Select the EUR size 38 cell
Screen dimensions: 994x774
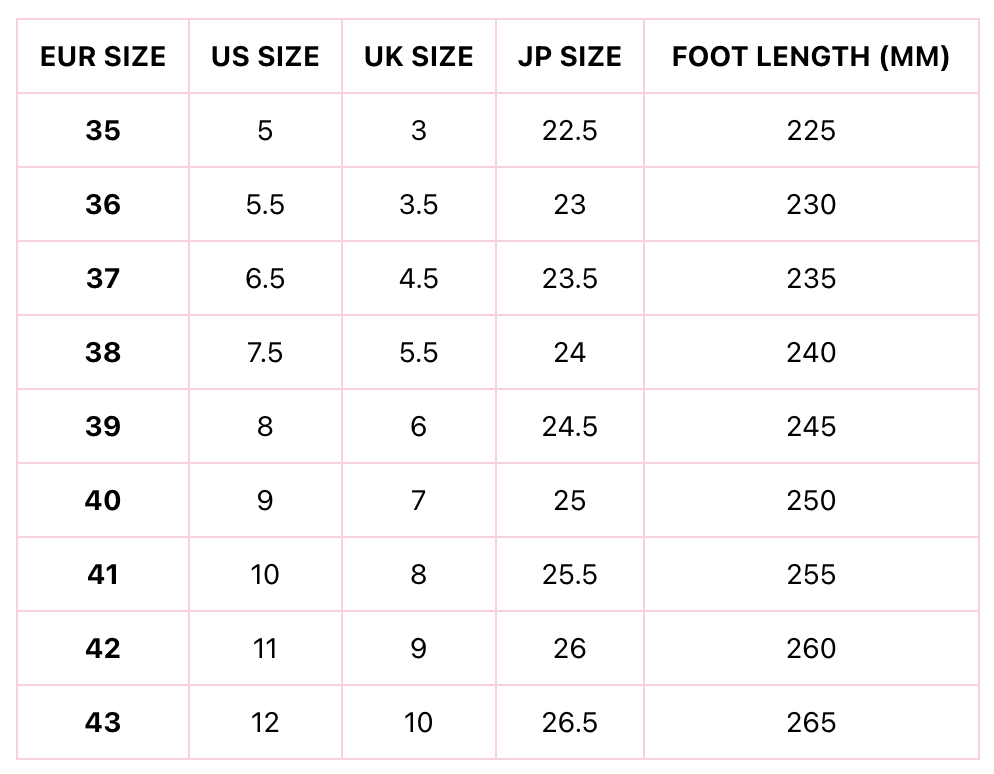point(103,353)
